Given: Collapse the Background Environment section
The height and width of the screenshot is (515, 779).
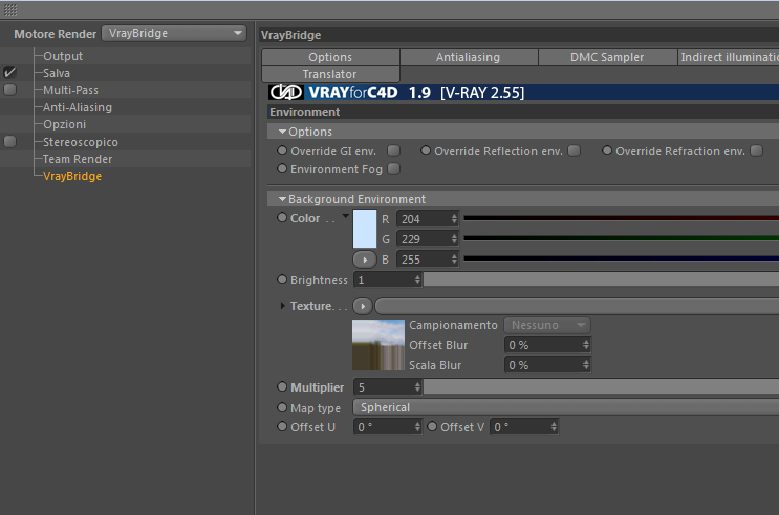Looking at the screenshot, I should (282, 199).
